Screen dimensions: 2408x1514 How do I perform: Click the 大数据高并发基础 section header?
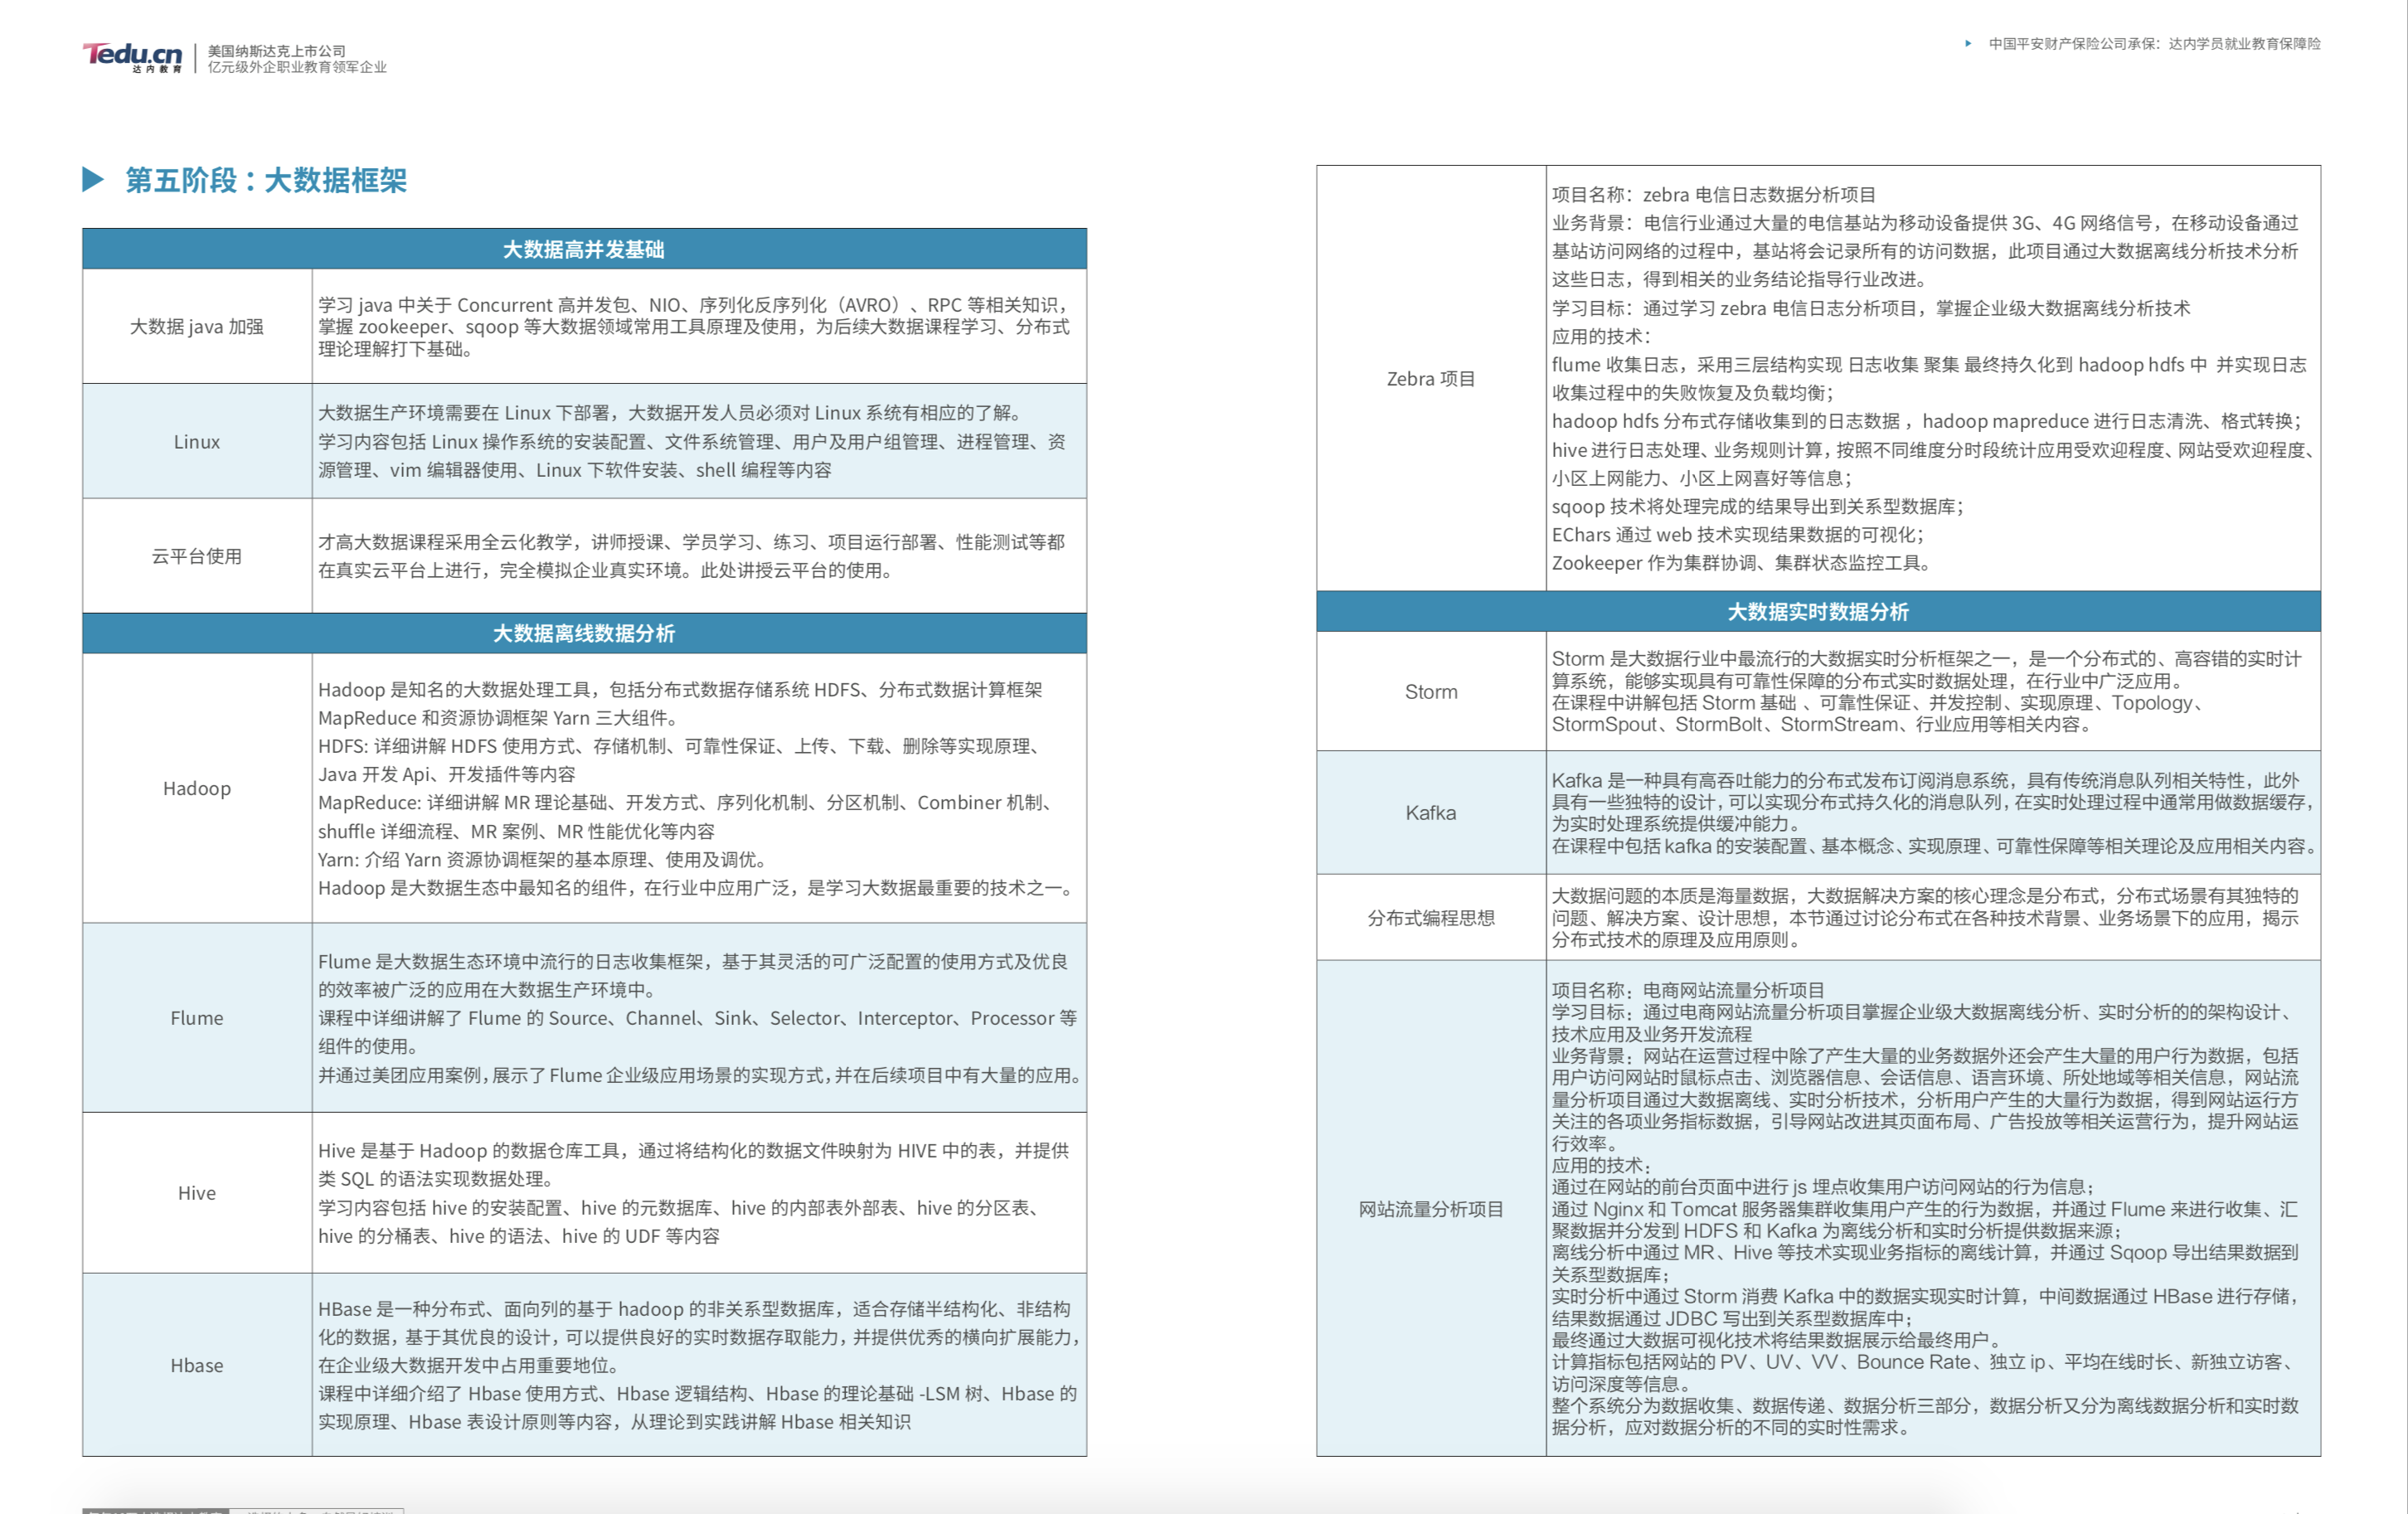tap(584, 249)
